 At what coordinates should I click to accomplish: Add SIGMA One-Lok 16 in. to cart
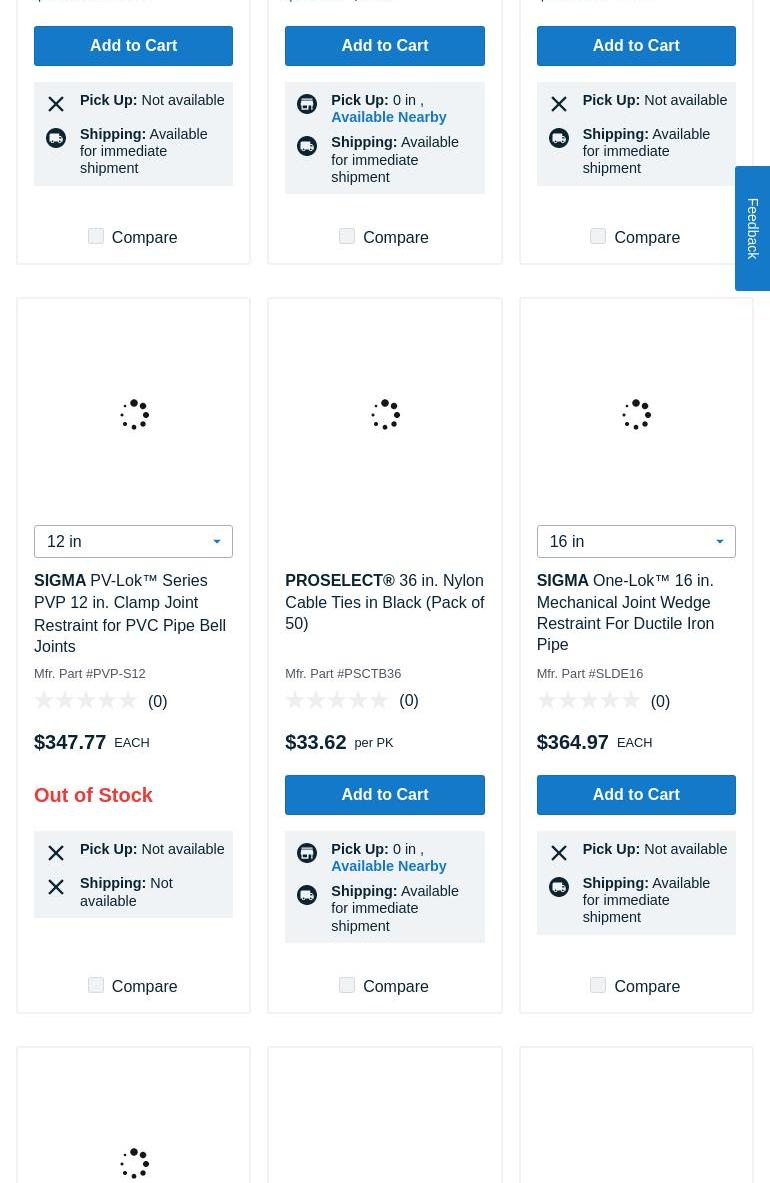pos(636,795)
